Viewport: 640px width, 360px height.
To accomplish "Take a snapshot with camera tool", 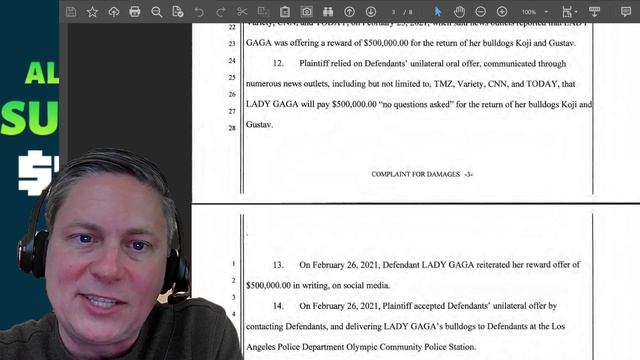I will click(x=307, y=12).
